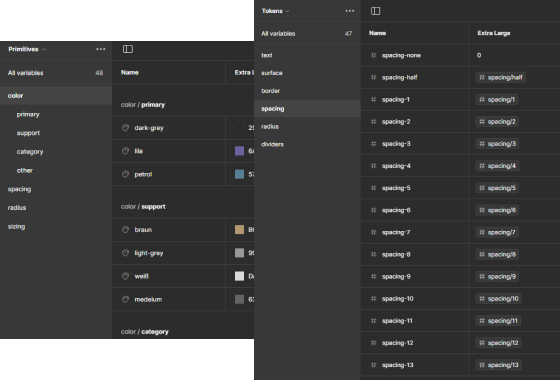The width and height of the screenshot is (560, 380).
Task: Click the weiß color variable icon
Action: point(125,276)
